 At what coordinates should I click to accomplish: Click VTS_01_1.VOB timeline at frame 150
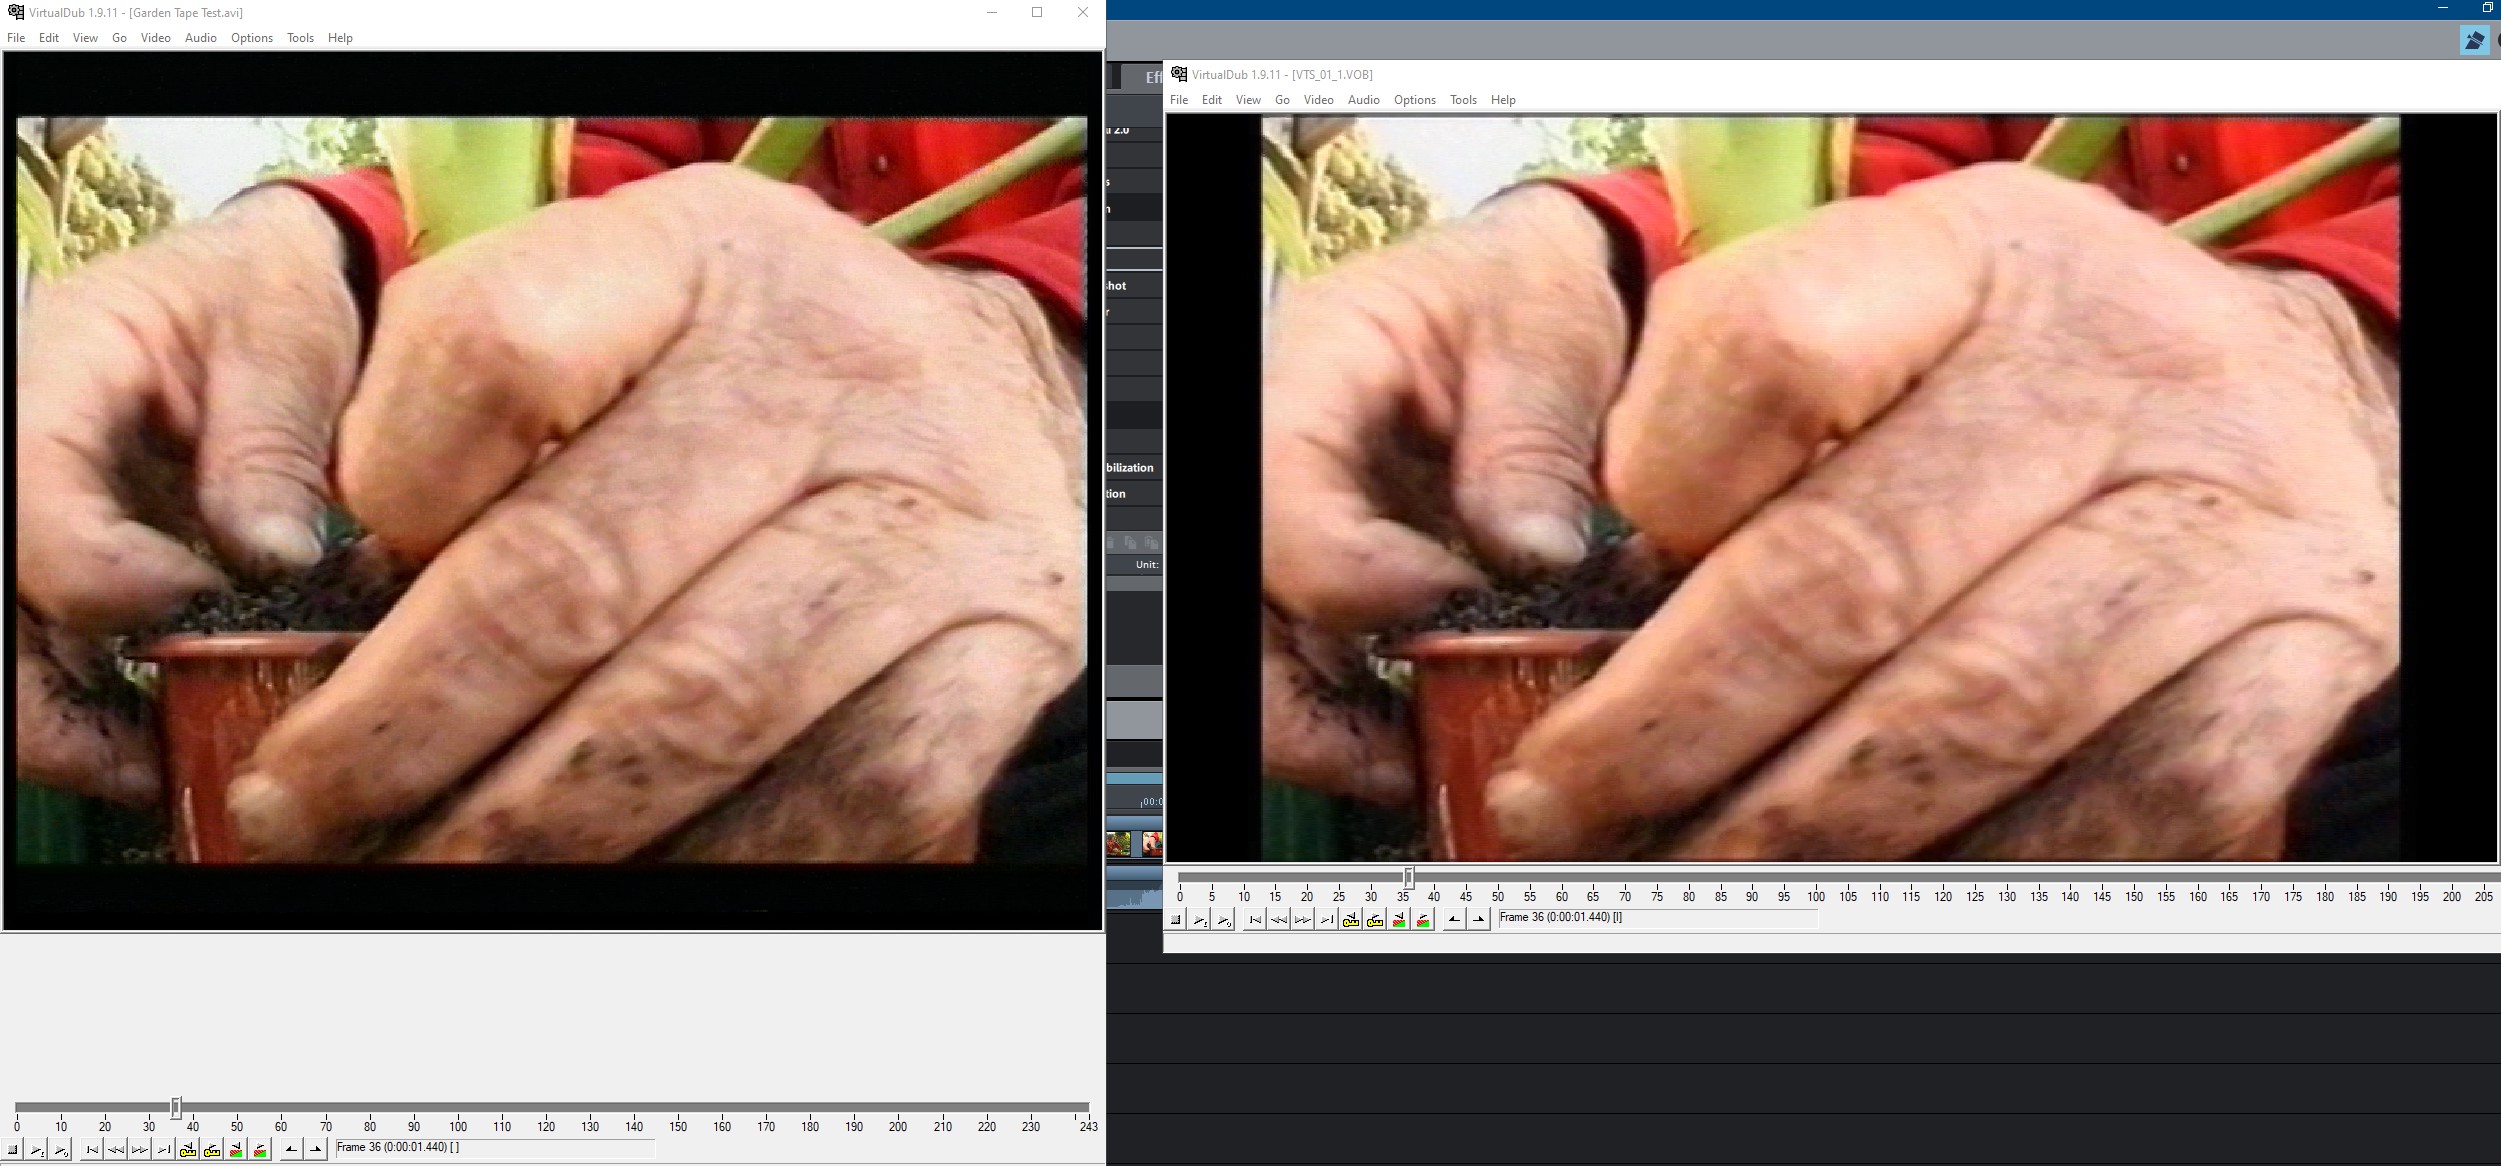(x=2134, y=877)
